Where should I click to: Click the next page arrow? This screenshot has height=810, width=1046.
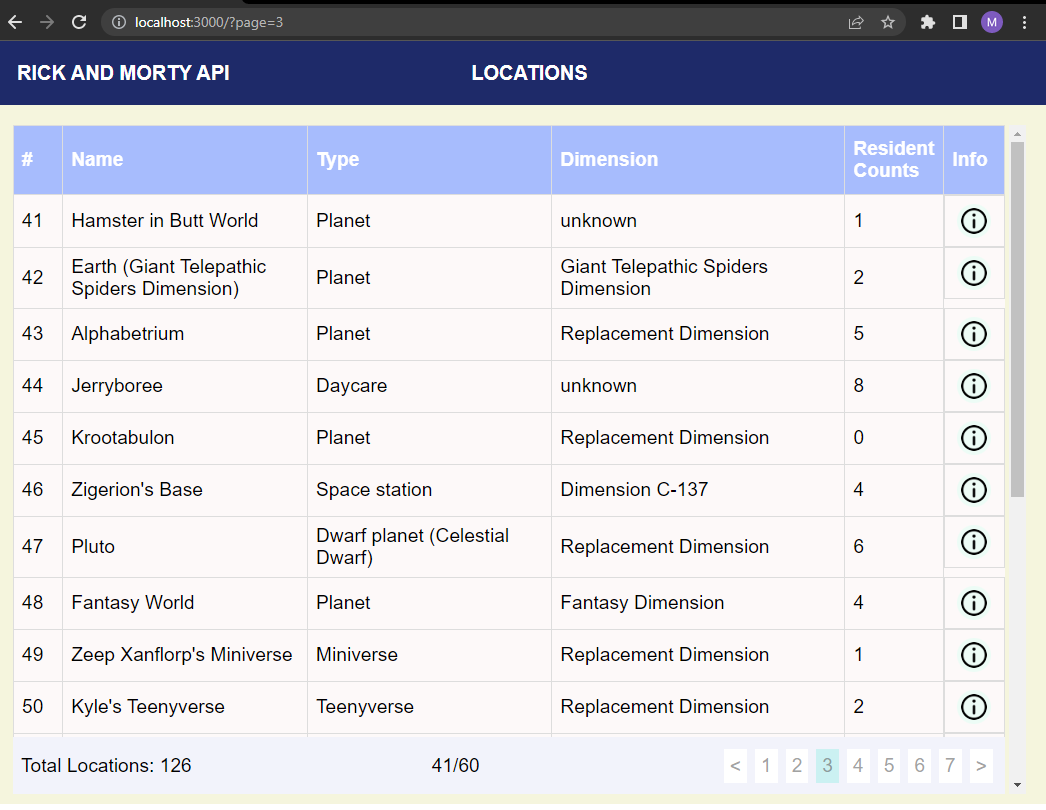point(981,765)
